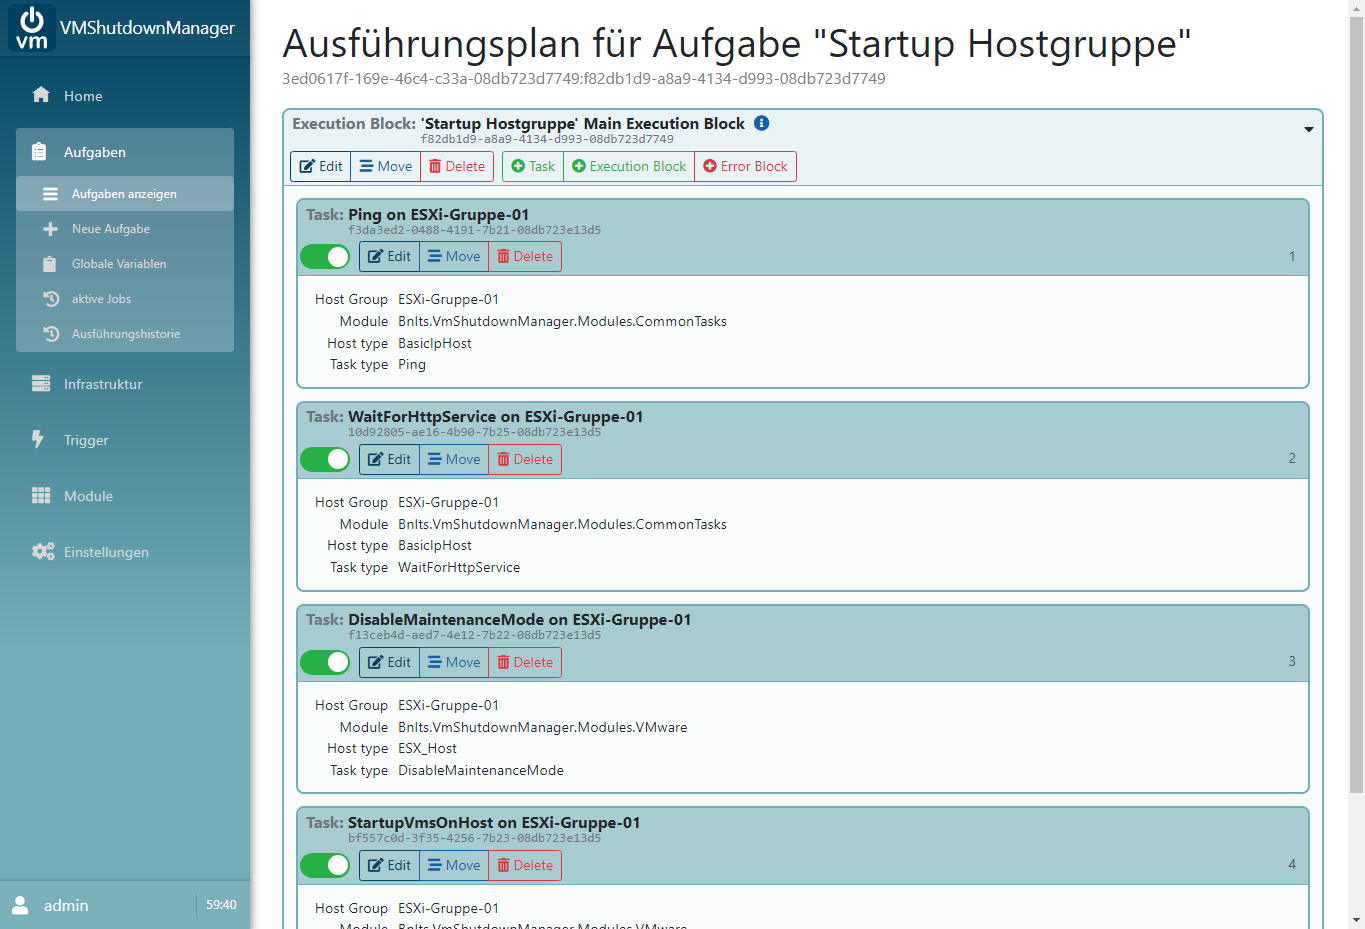
Task: Edit the Main Execution Block
Action: (x=321, y=167)
